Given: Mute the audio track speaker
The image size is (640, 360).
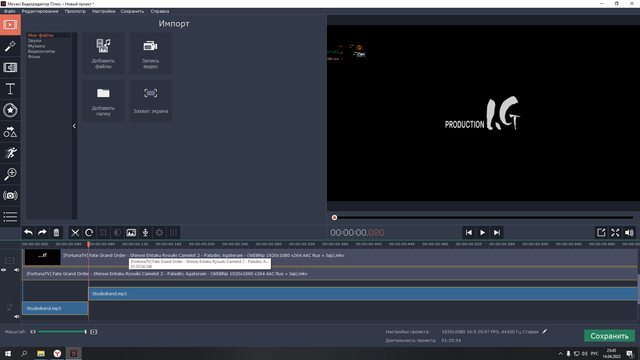Looking at the screenshot, I should [17, 316].
